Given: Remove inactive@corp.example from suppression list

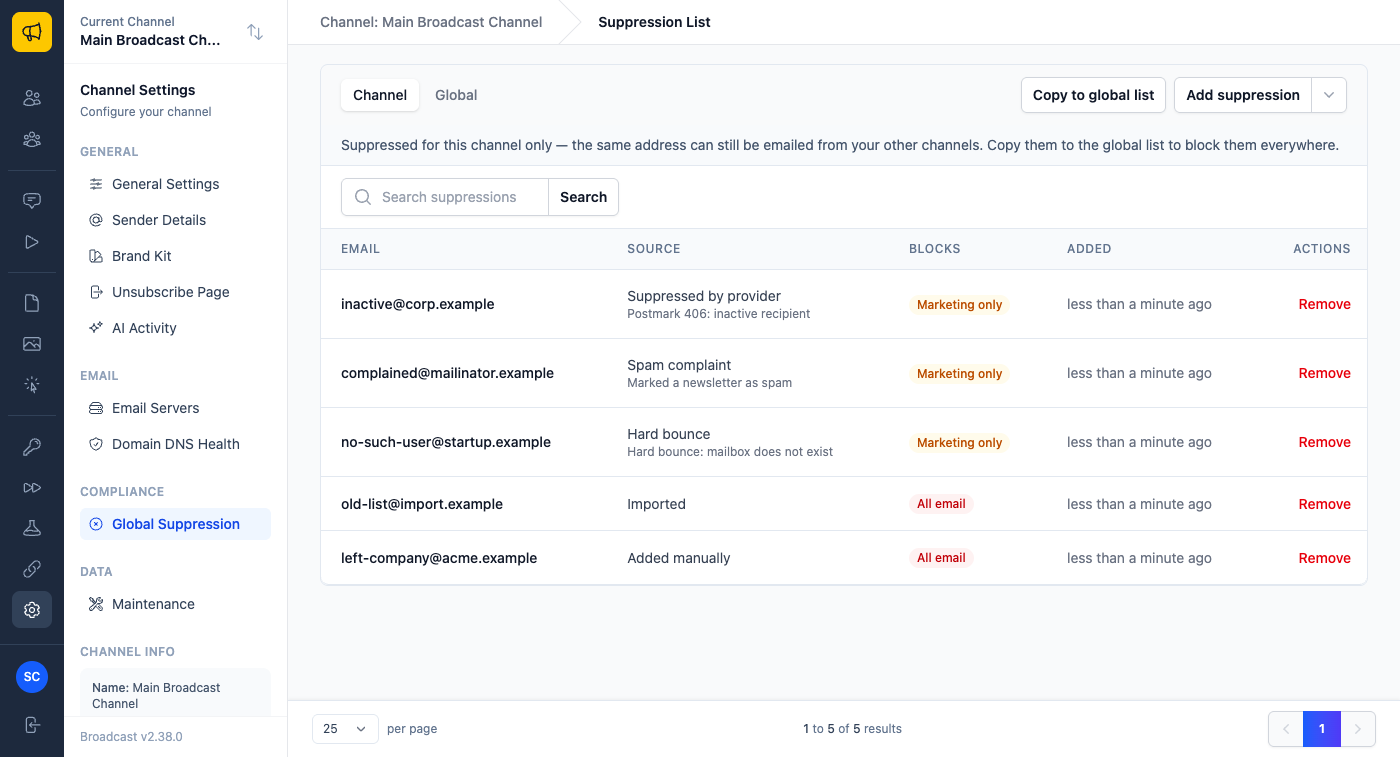Looking at the screenshot, I should (1324, 304).
